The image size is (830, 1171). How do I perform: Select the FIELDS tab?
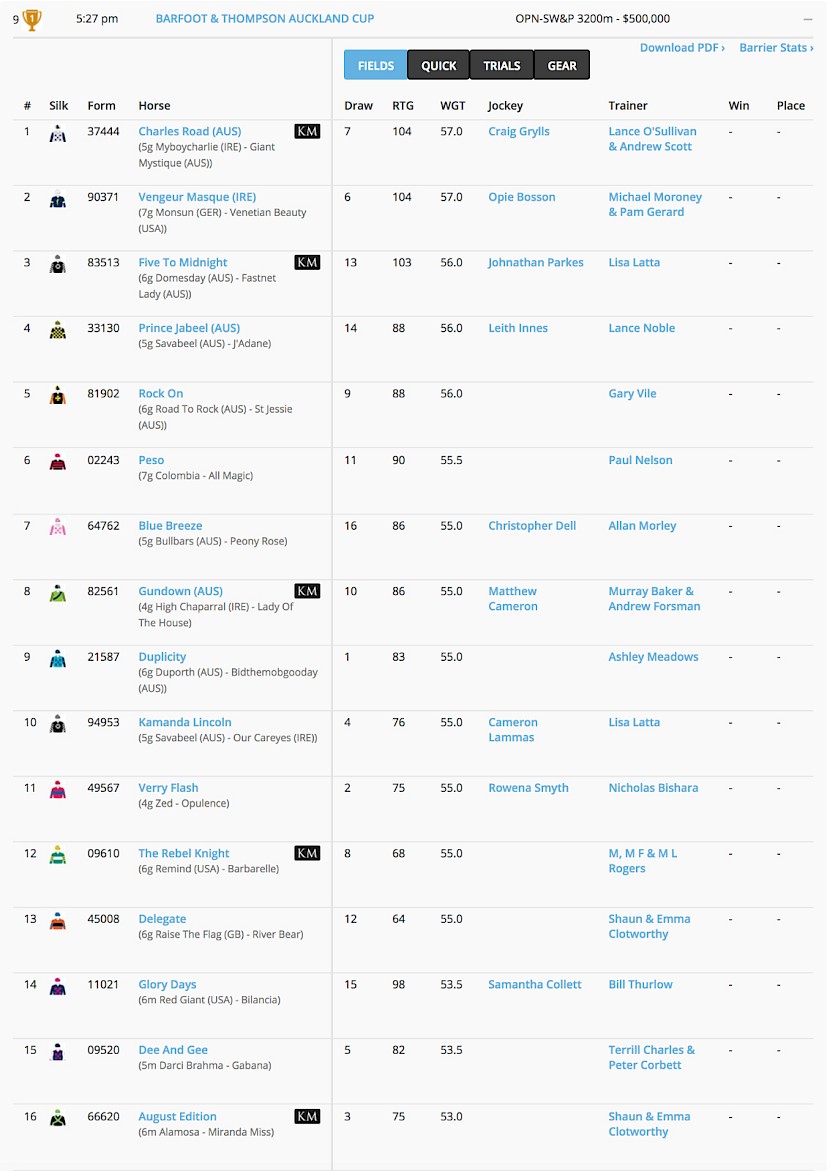[375, 65]
